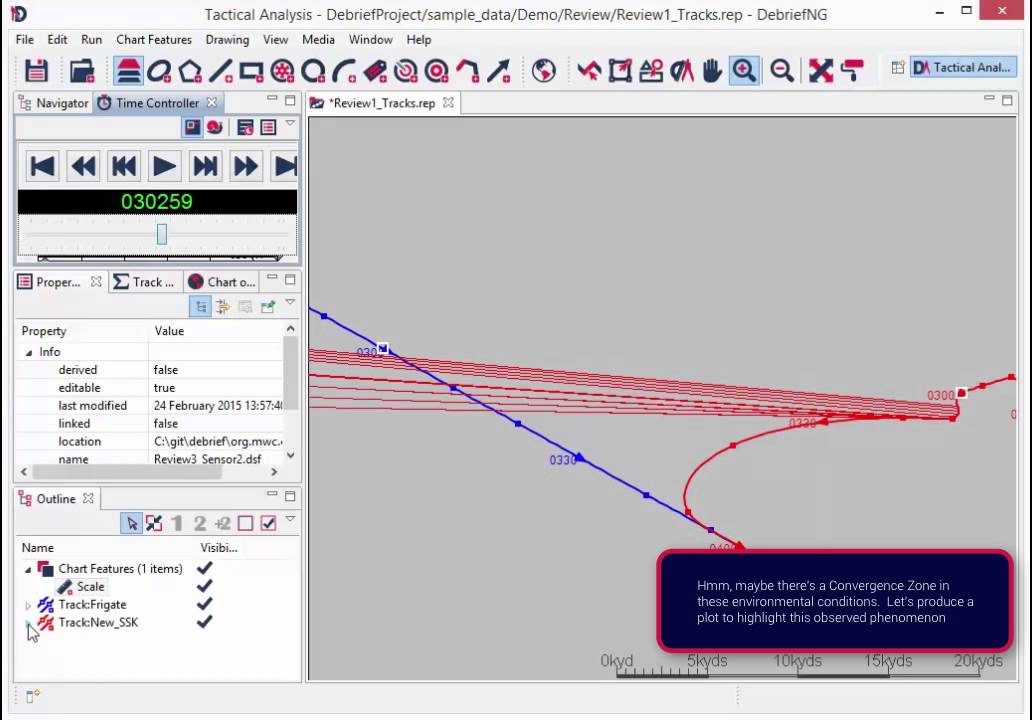Collapse the Info property group
The width and height of the screenshot is (1032, 720).
point(28,353)
